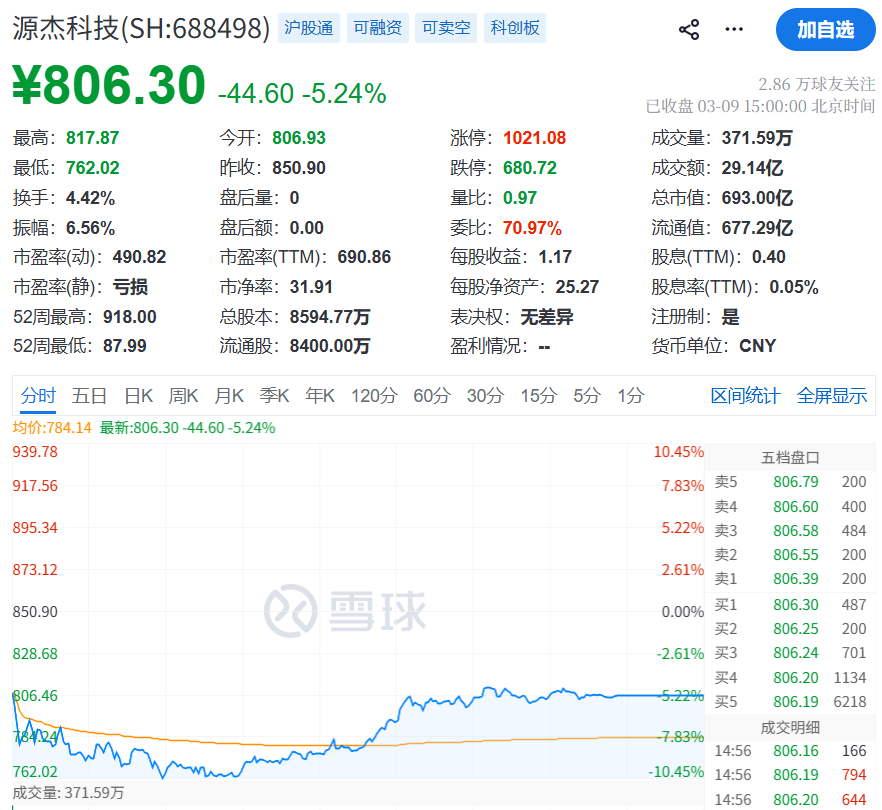Select the 日K daily candlestick tab
The width and height of the screenshot is (882, 810).
point(138,395)
